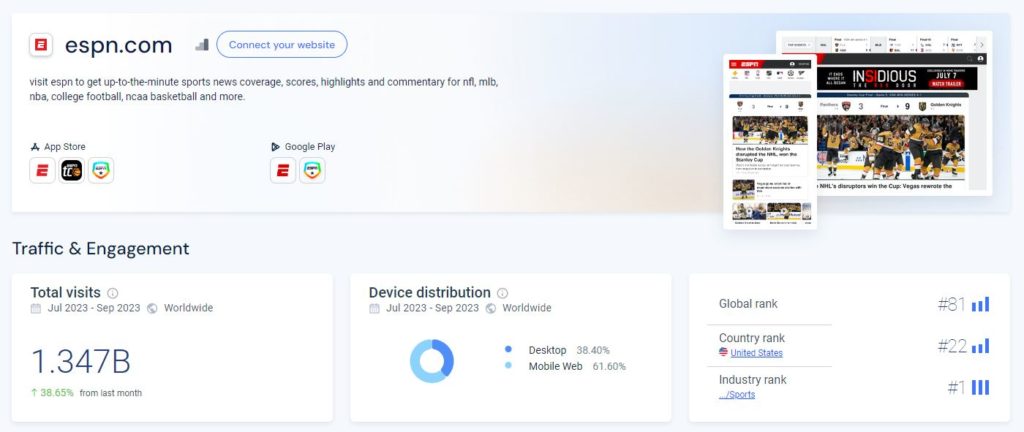The image size is (1024, 432).
Task: Open the United States country rank link
Action: (756, 353)
